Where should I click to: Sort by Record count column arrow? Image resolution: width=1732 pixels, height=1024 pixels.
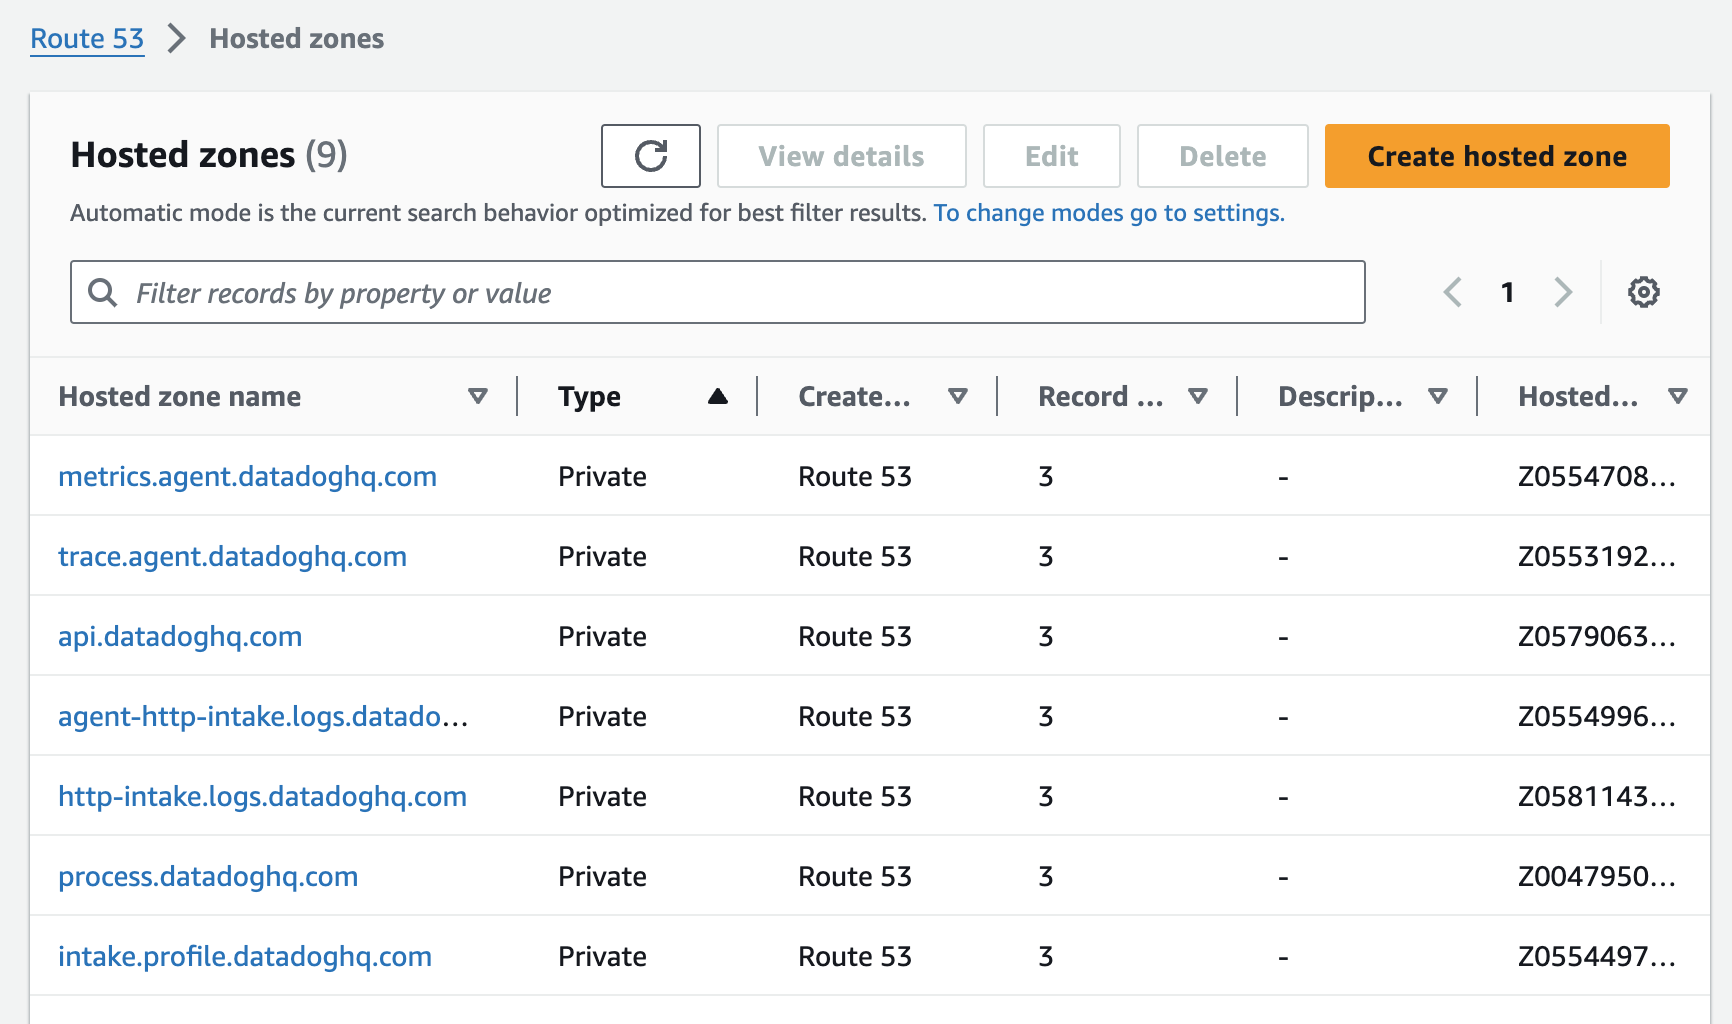[1198, 397]
